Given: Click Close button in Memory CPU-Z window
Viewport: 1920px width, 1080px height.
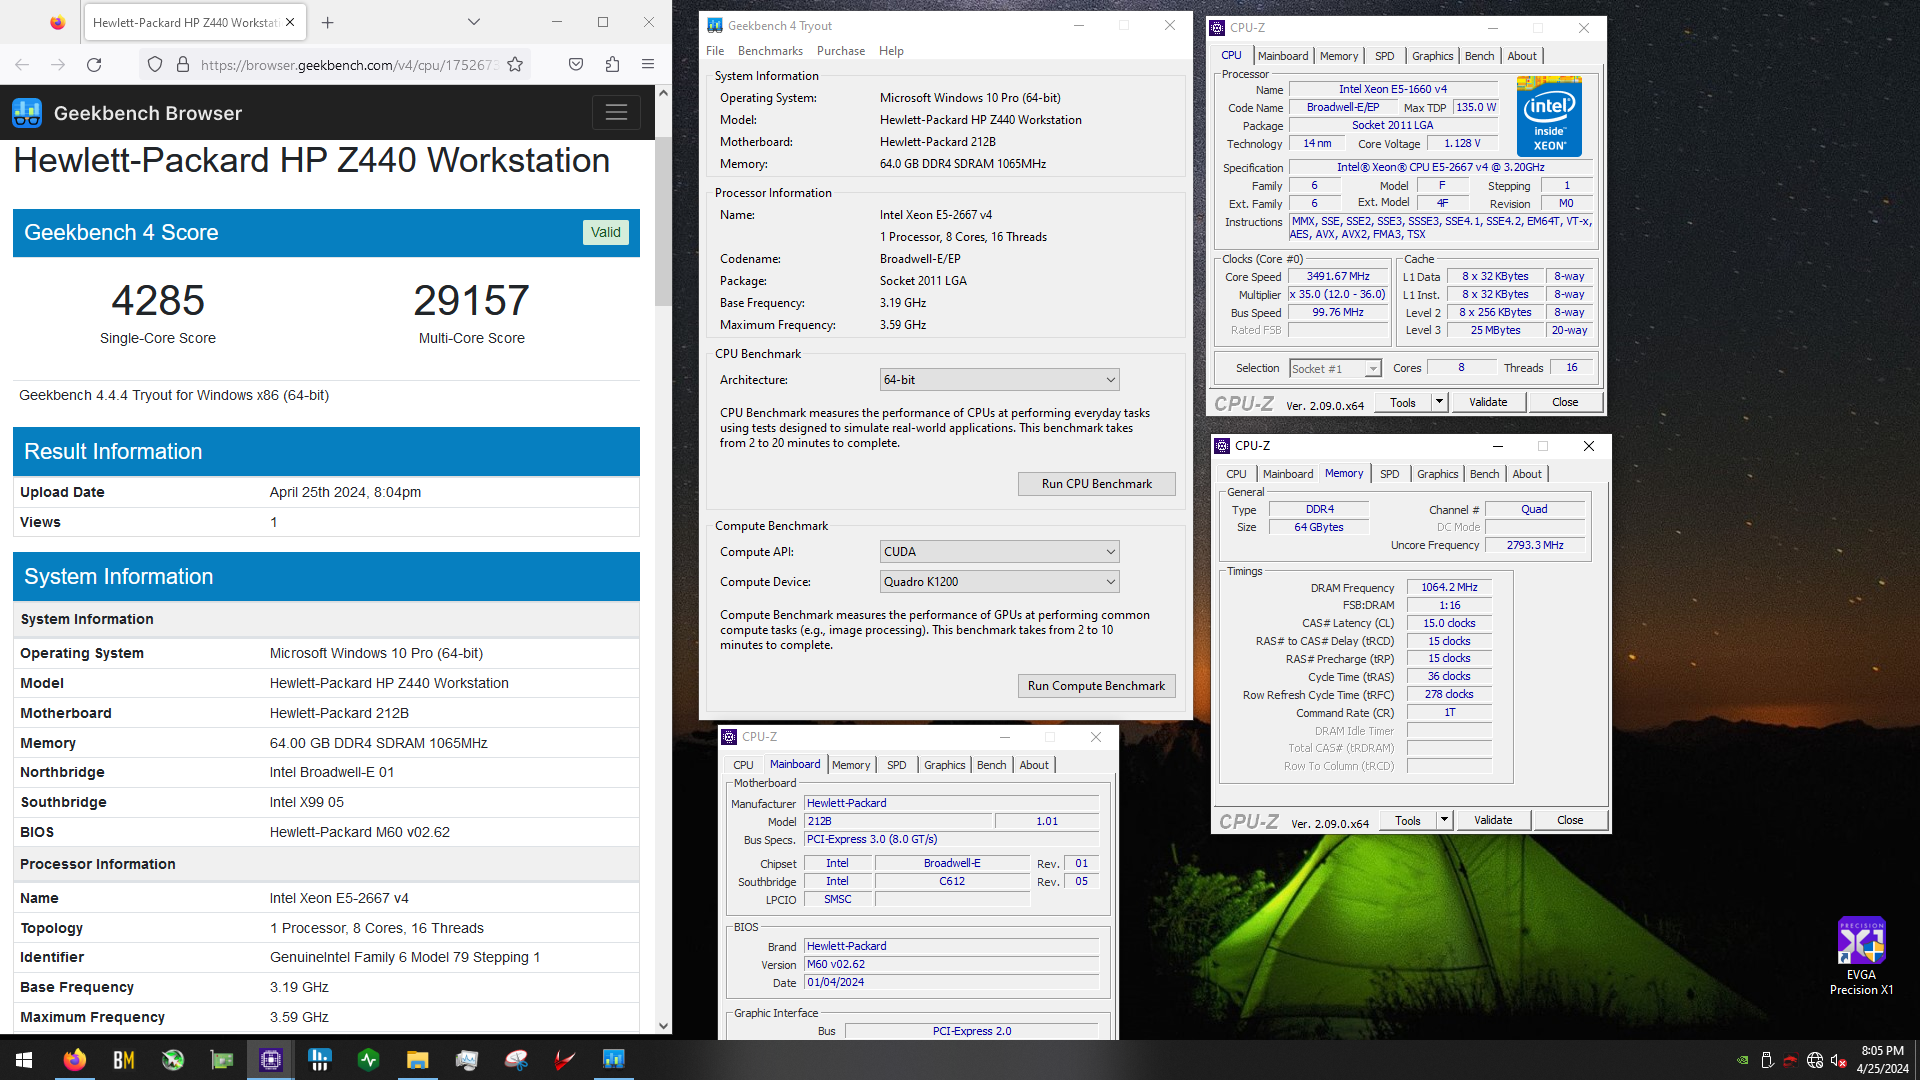Looking at the screenshot, I should coord(1570,820).
